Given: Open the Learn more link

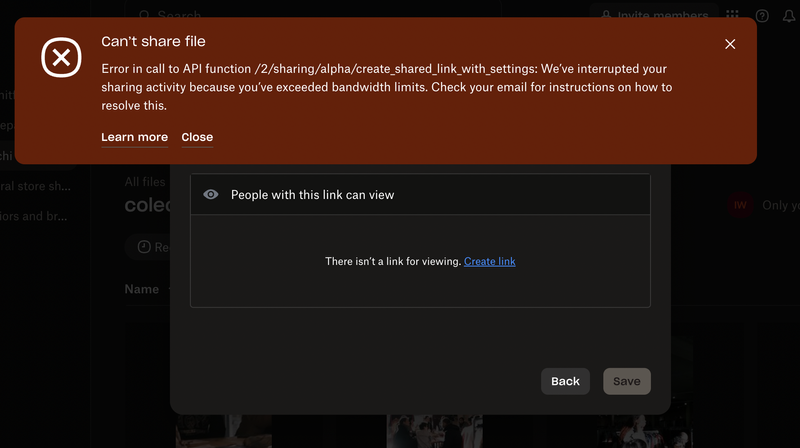Looking at the screenshot, I should point(134,137).
